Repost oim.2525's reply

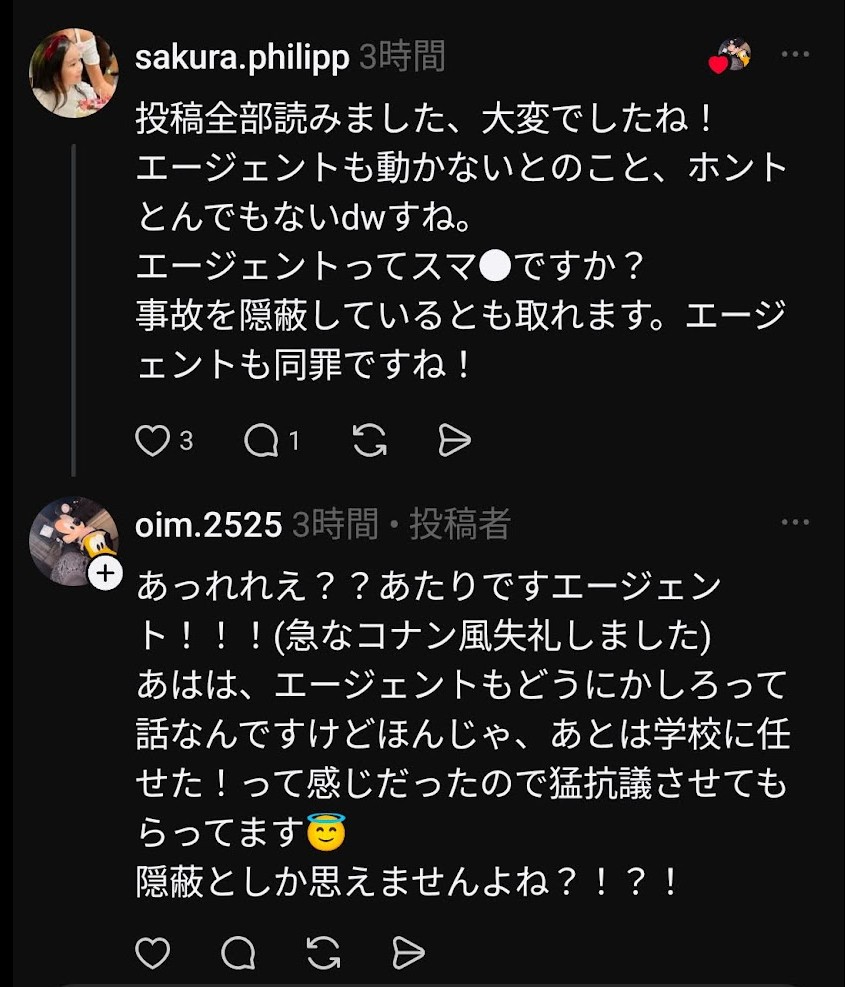point(324,952)
